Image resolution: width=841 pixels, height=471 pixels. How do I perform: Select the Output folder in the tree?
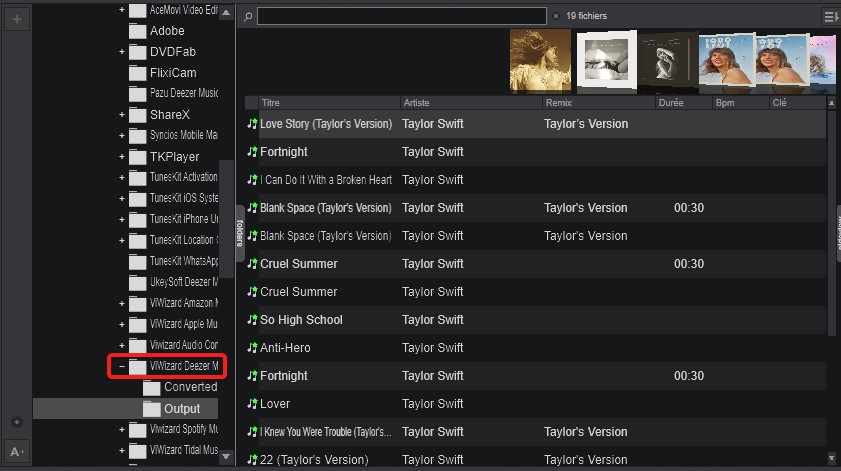126,409
